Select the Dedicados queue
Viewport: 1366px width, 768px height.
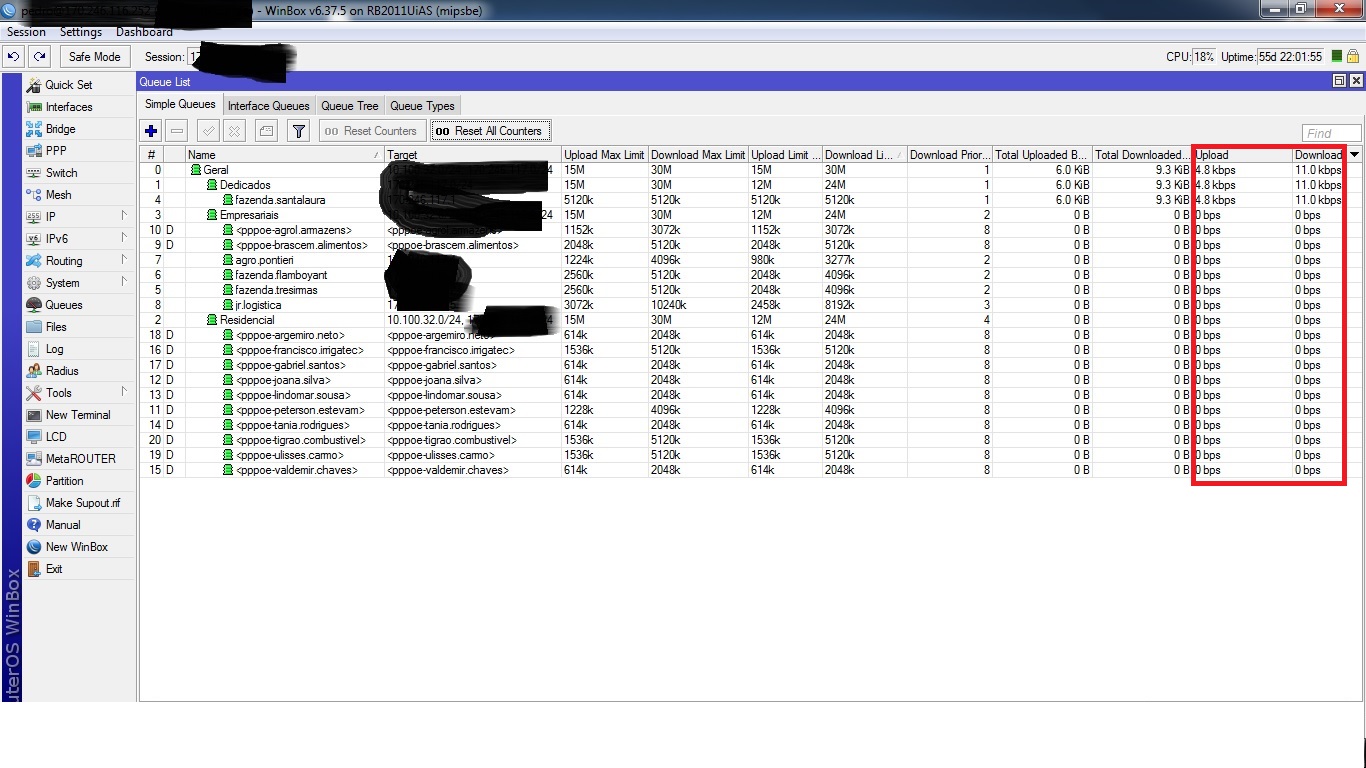coord(245,185)
